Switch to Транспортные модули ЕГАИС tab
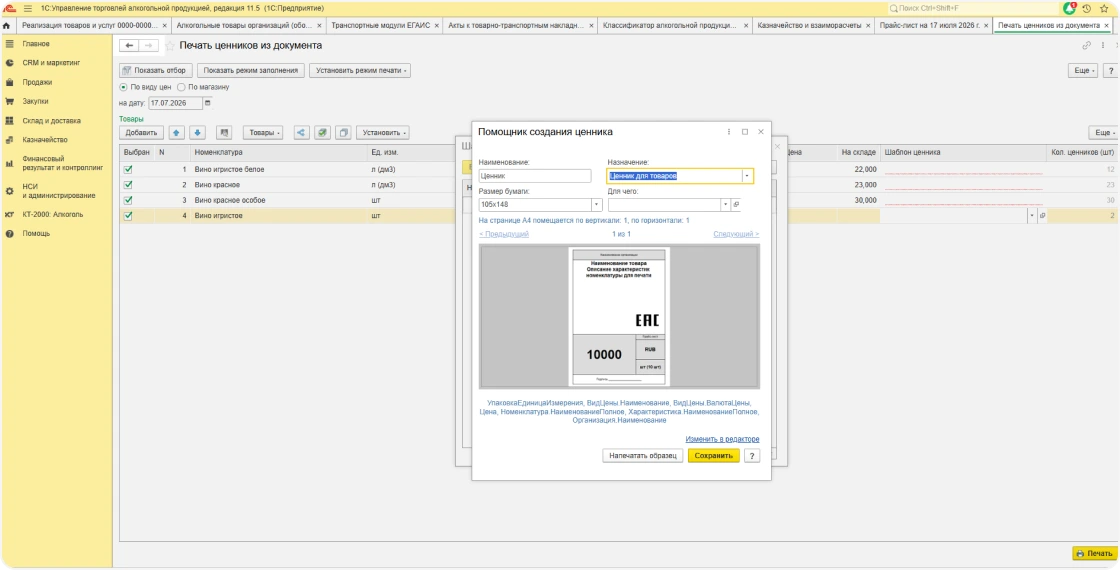Image resolution: width=1120 pixels, height=570 pixels. click(381, 26)
